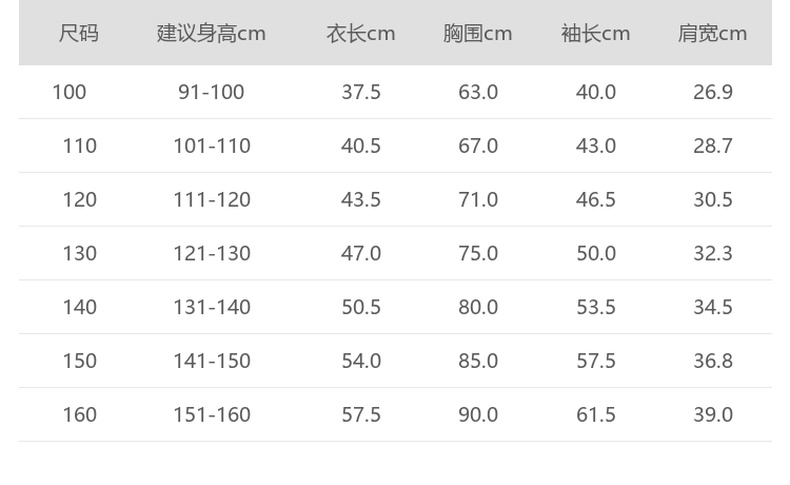Select the 袖长cm header cell
The width and height of the screenshot is (790, 485).
pos(596,33)
